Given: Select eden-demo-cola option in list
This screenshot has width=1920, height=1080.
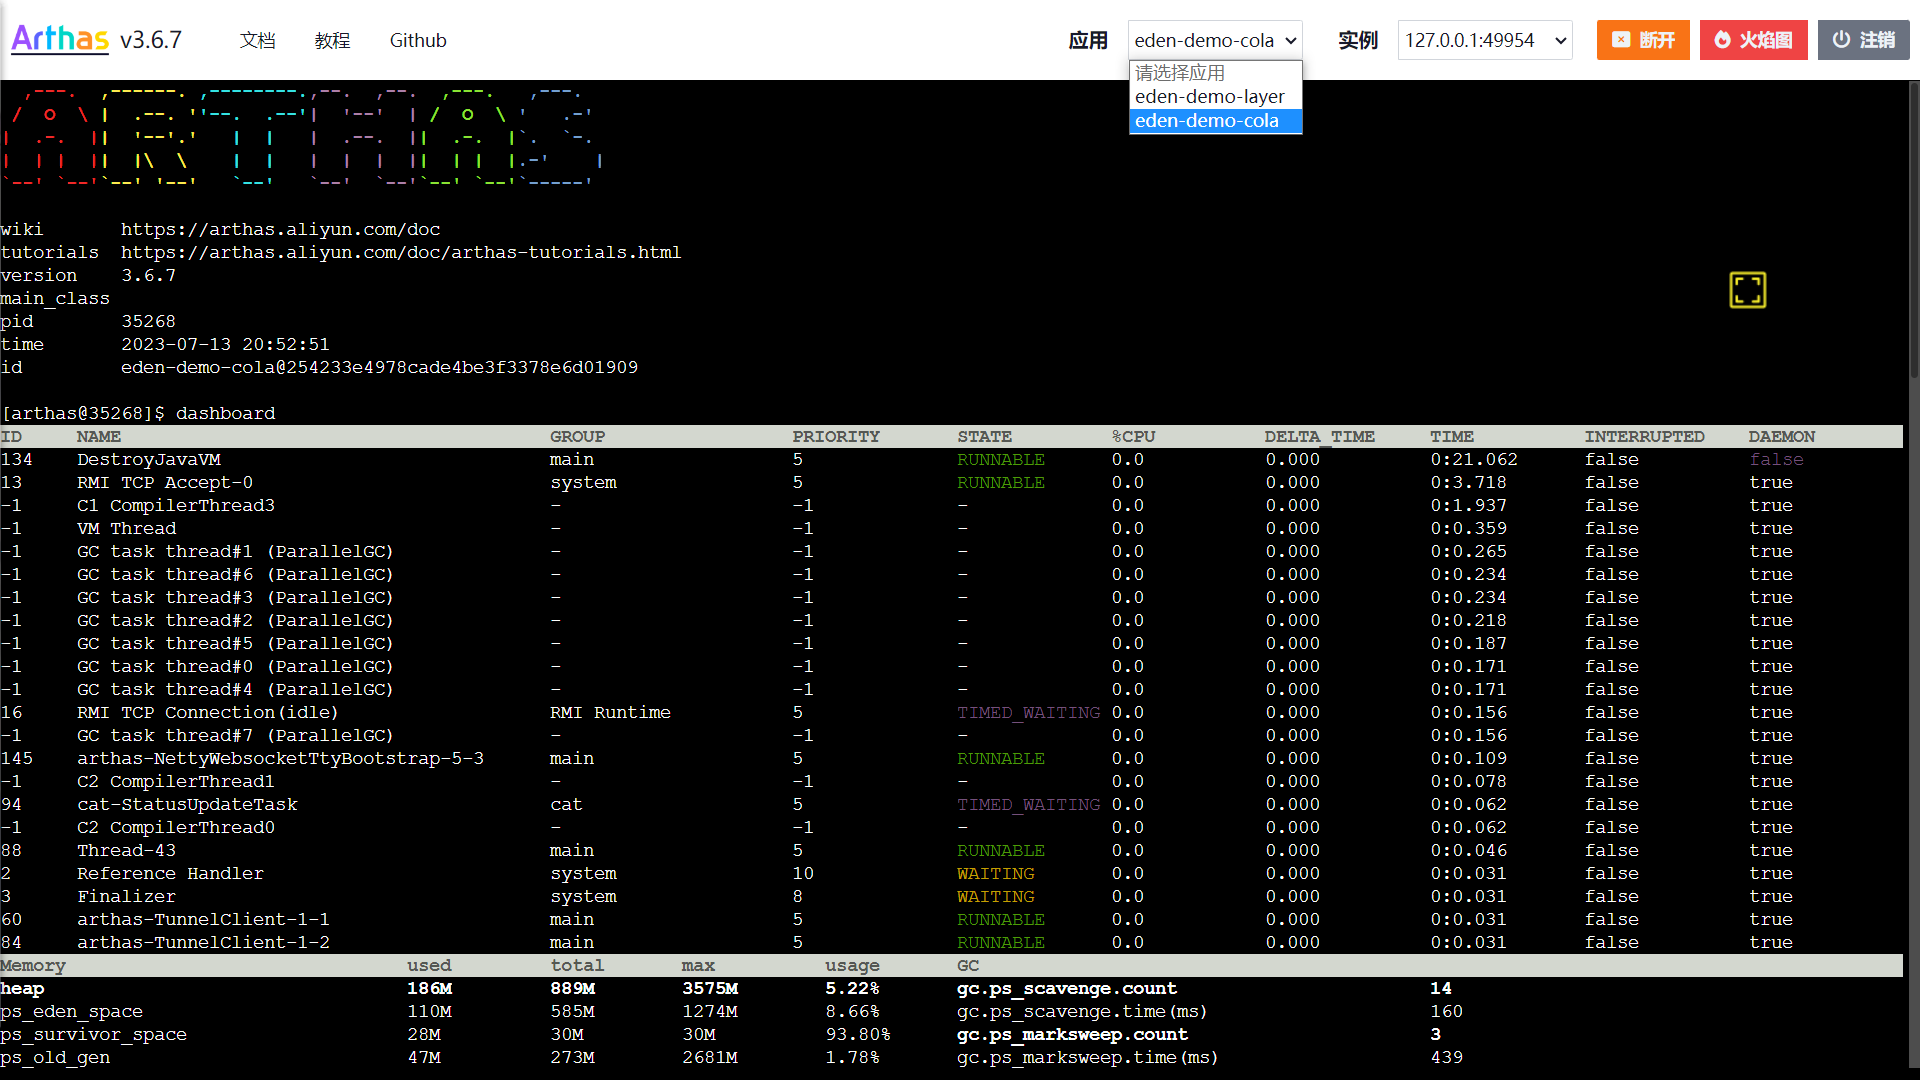Looking at the screenshot, I should tap(1206, 121).
